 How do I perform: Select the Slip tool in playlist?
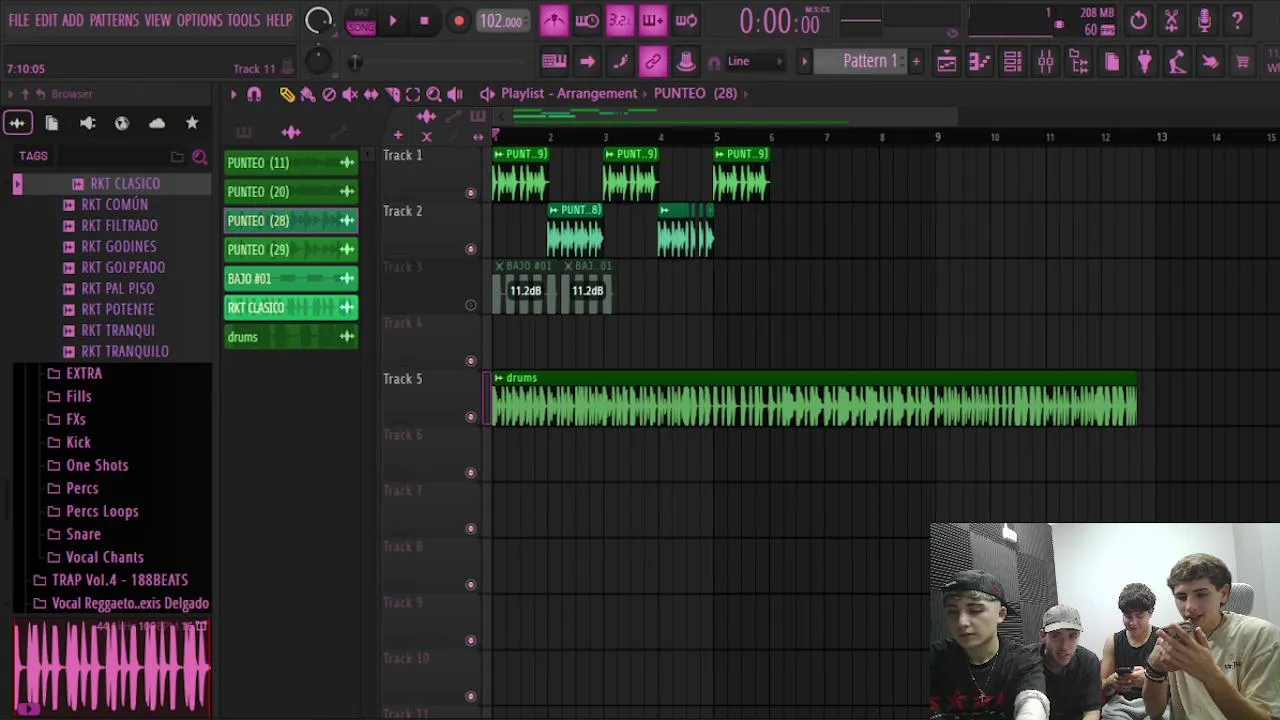tap(371, 94)
